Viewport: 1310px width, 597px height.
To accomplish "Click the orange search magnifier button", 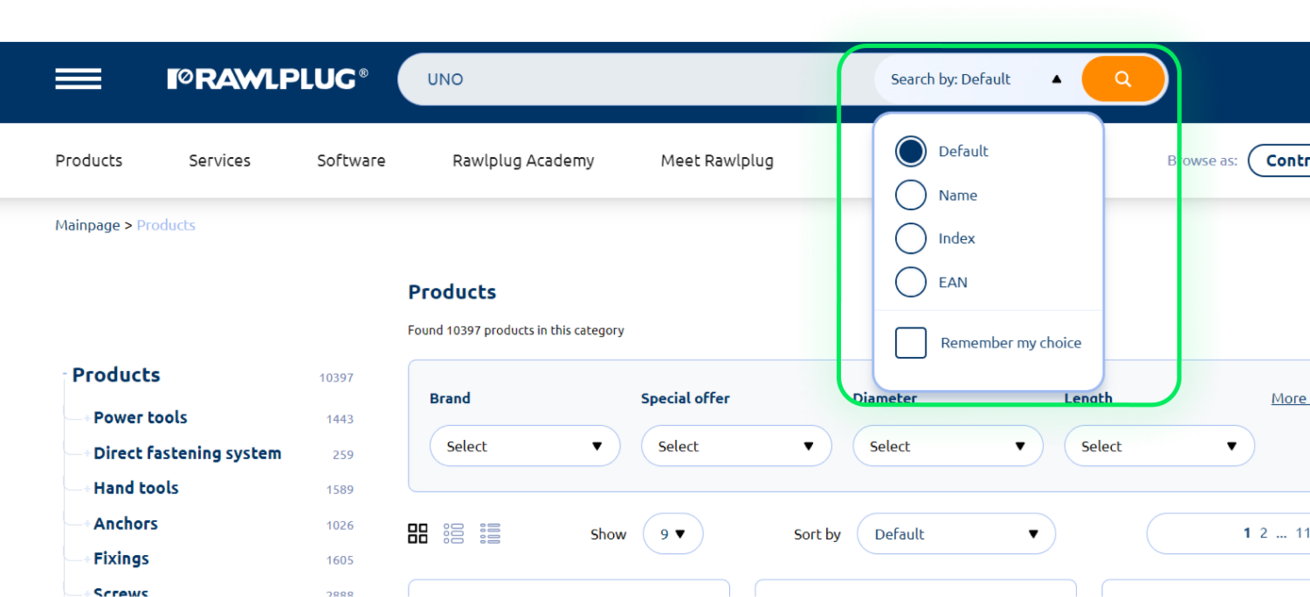I will [x=1123, y=79].
